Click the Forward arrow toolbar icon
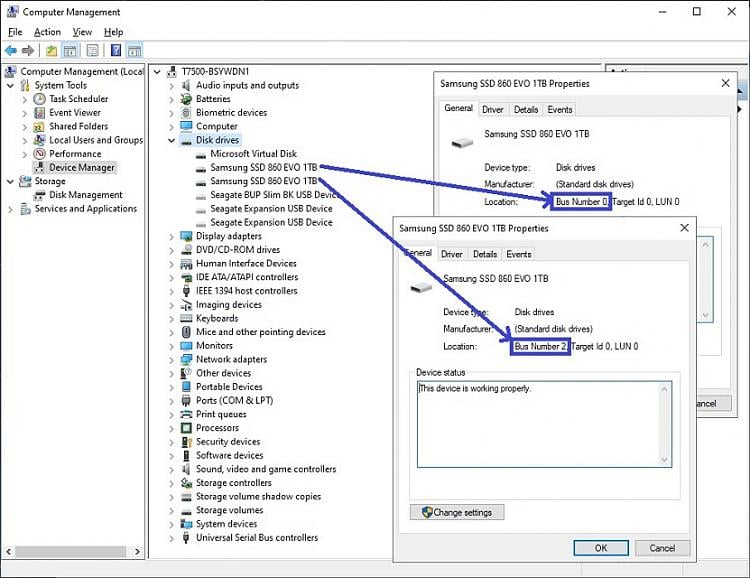This screenshot has width=750, height=578. point(28,50)
